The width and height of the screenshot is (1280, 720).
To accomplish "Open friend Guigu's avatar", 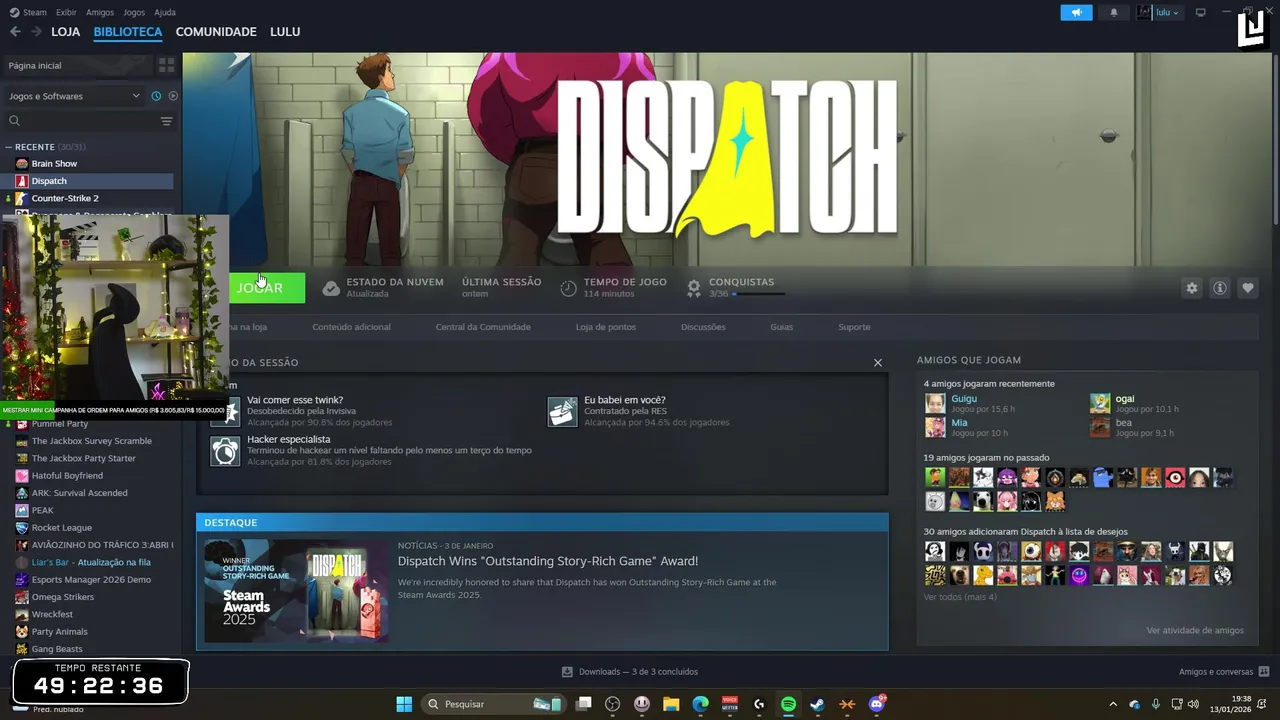I will (x=935, y=403).
